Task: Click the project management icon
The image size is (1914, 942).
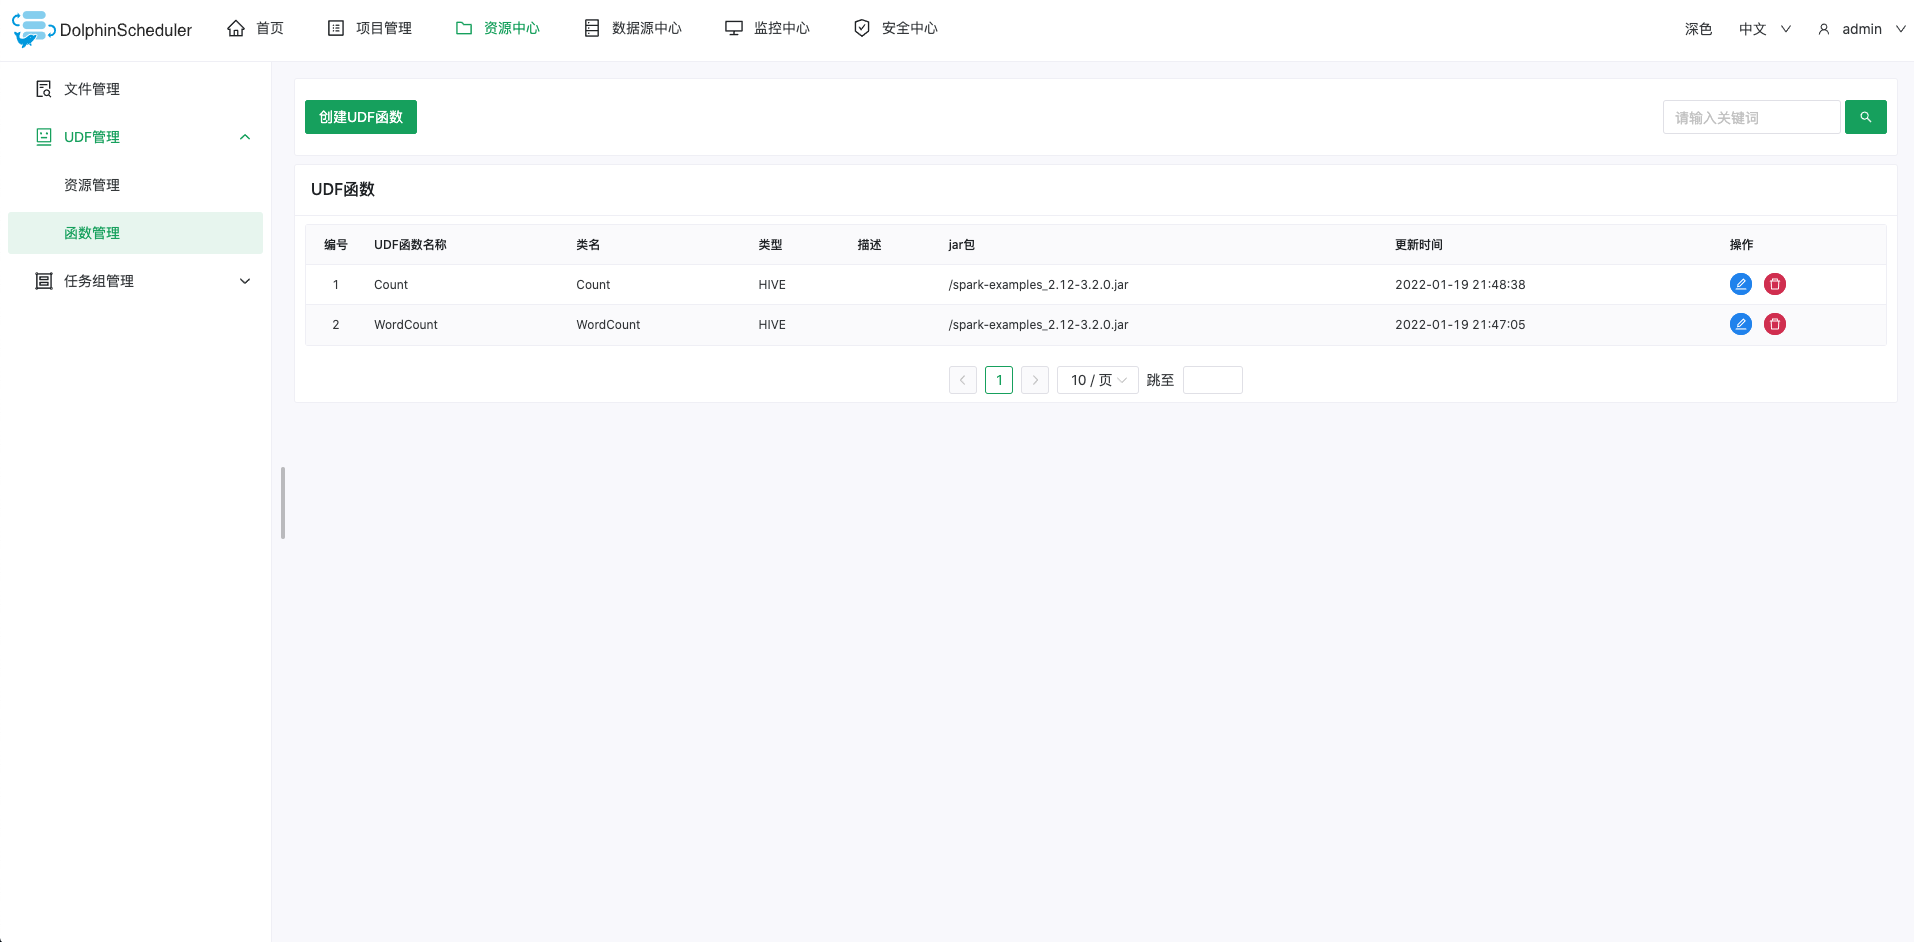Action: (336, 28)
